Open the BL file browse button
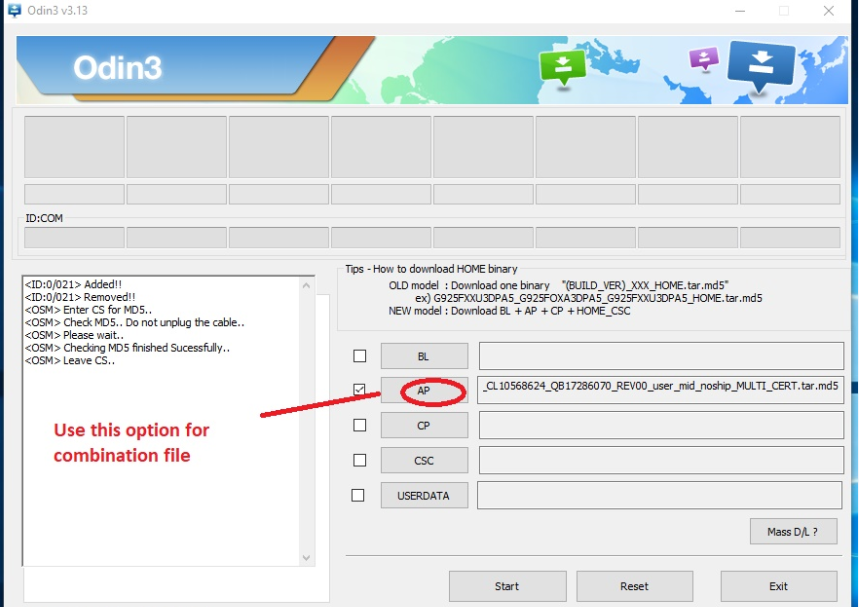The width and height of the screenshot is (859, 607). pyautogui.click(x=425, y=356)
